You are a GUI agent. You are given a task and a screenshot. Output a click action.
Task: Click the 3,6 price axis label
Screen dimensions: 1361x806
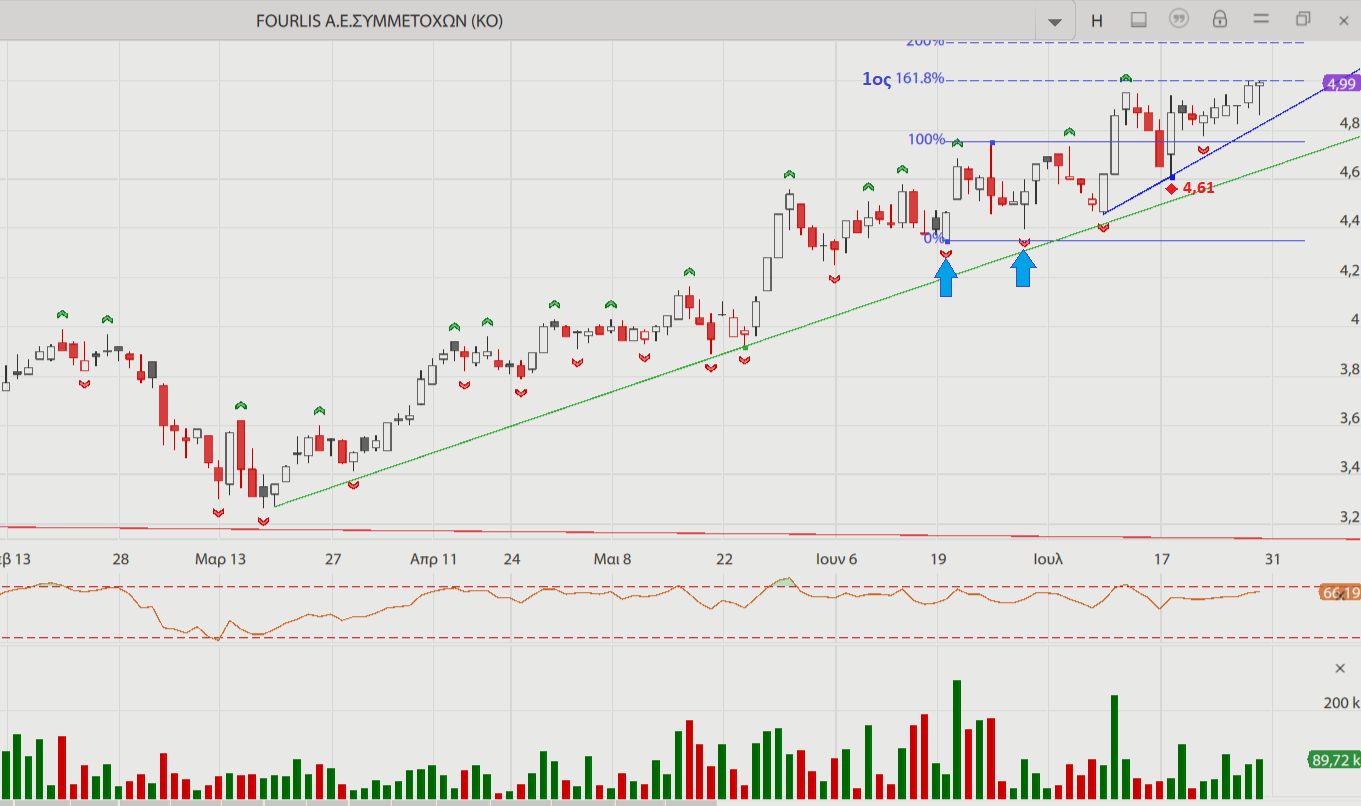pyautogui.click(x=1349, y=418)
